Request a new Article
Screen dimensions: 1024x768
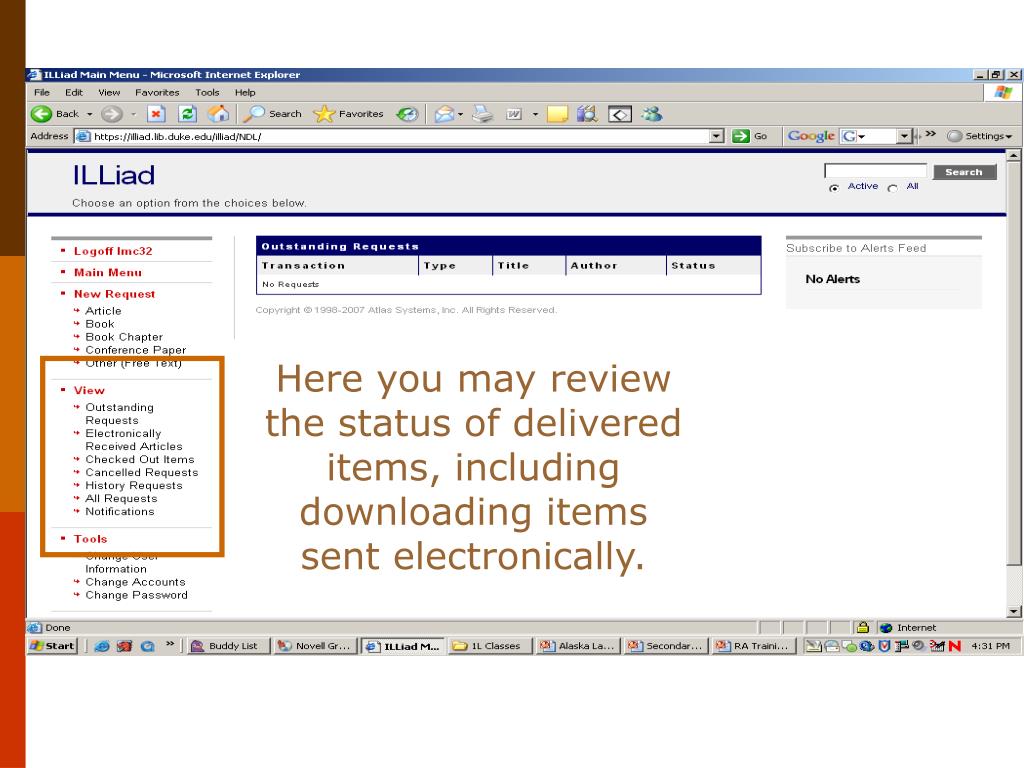click(103, 311)
